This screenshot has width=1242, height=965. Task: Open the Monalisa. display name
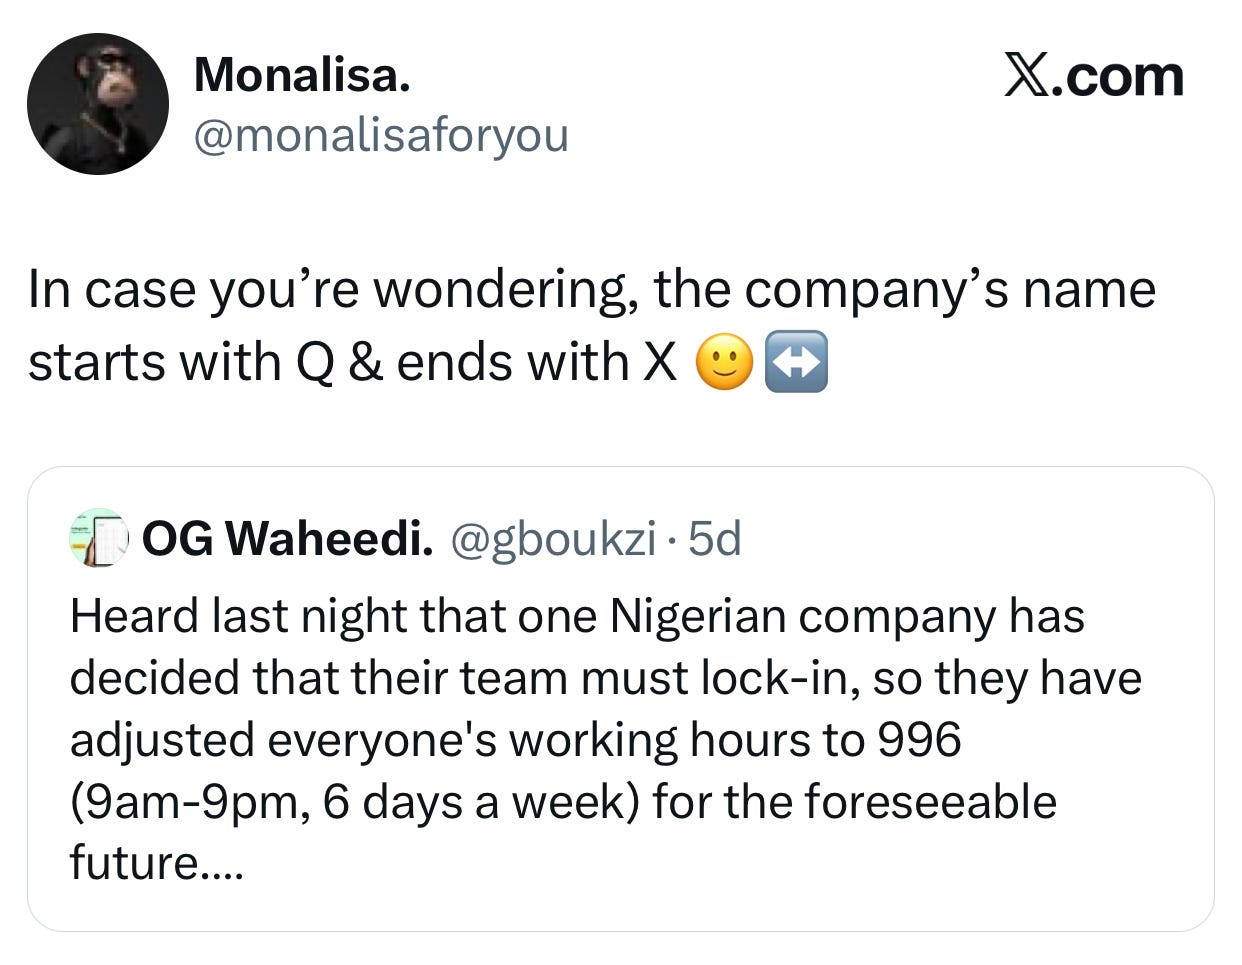[301, 75]
